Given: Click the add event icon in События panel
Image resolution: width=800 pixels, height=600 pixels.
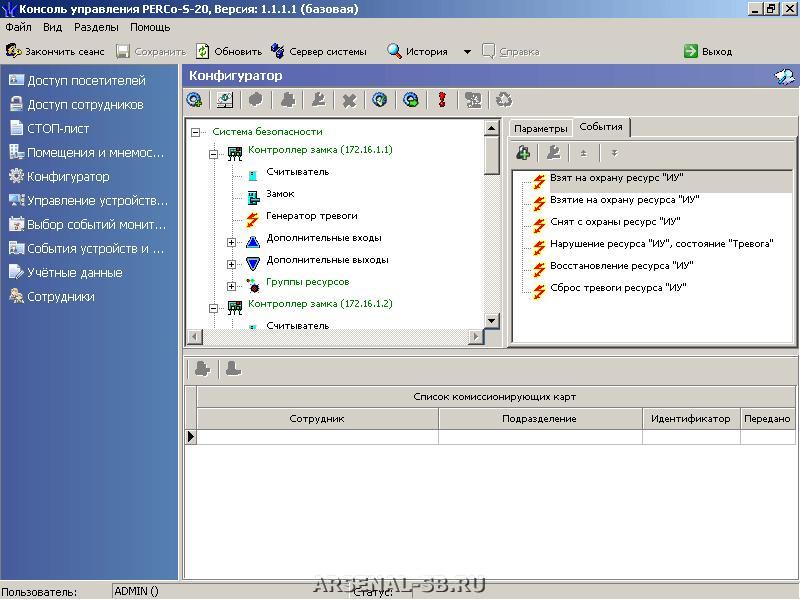Looking at the screenshot, I should click(523, 153).
